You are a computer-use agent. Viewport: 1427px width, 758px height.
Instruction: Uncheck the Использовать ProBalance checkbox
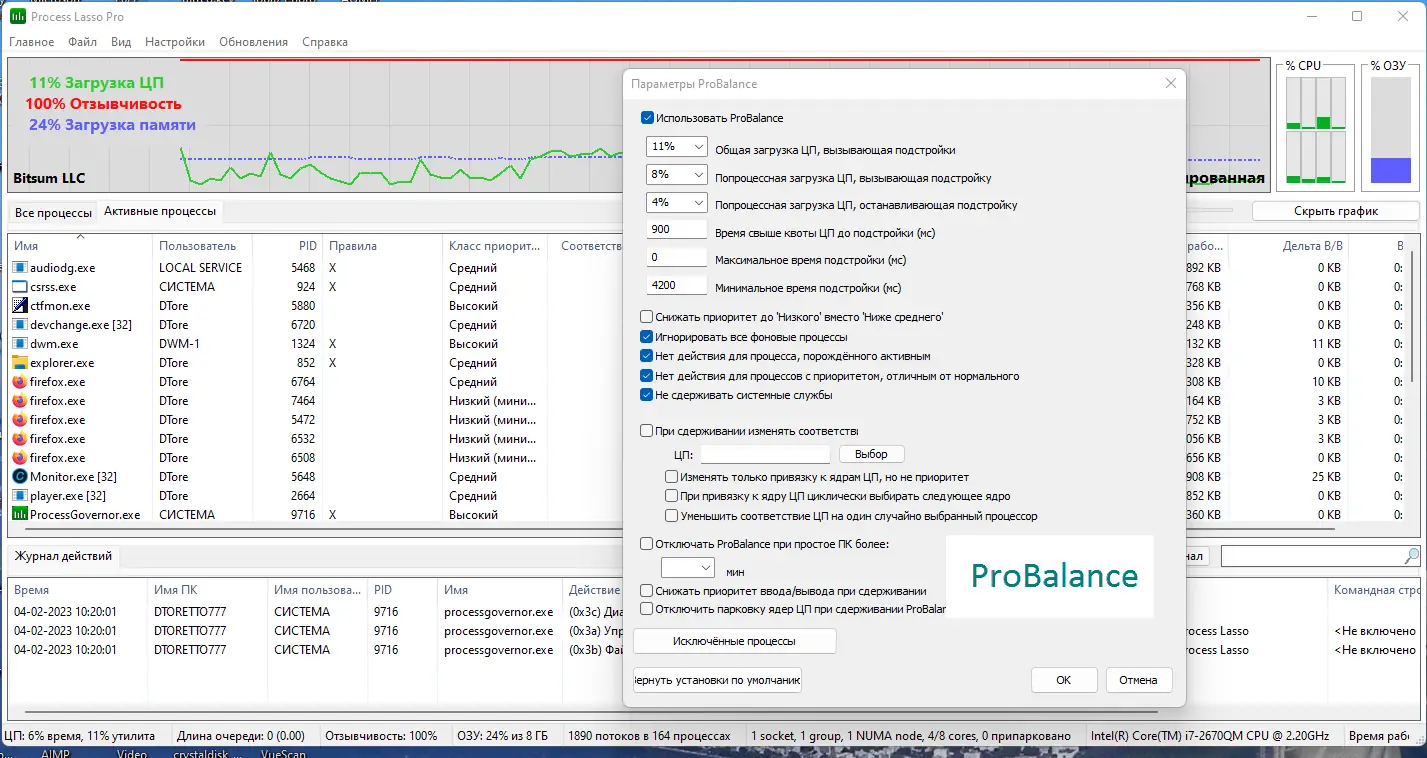click(x=647, y=118)
